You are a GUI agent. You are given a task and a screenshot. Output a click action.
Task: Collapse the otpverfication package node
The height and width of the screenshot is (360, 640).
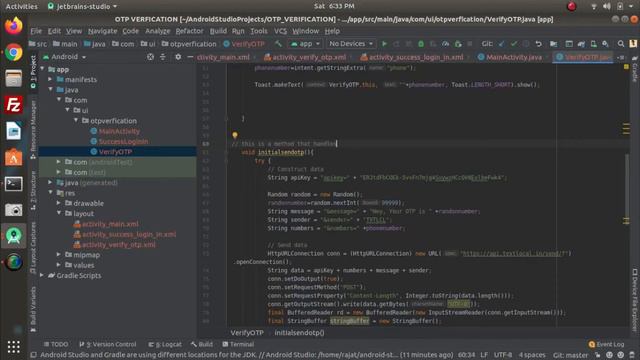[76, 120]
